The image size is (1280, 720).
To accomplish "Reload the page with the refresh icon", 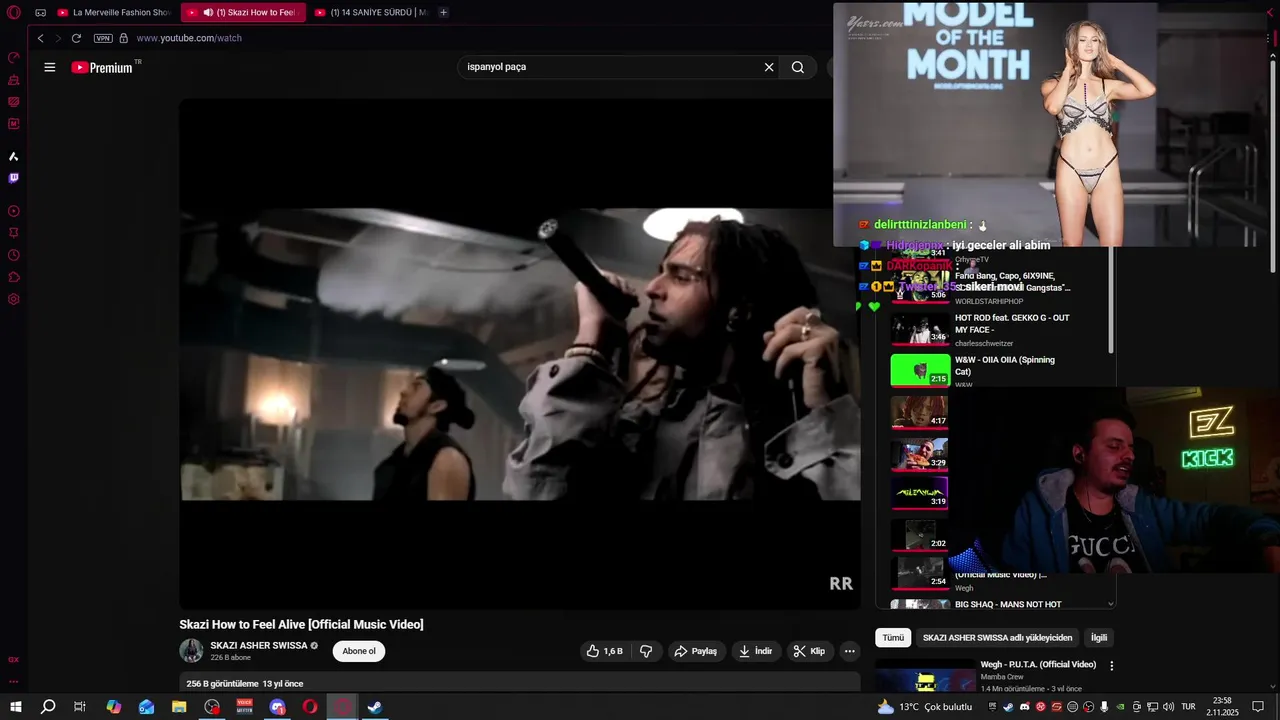I will [x=76, y=38].
